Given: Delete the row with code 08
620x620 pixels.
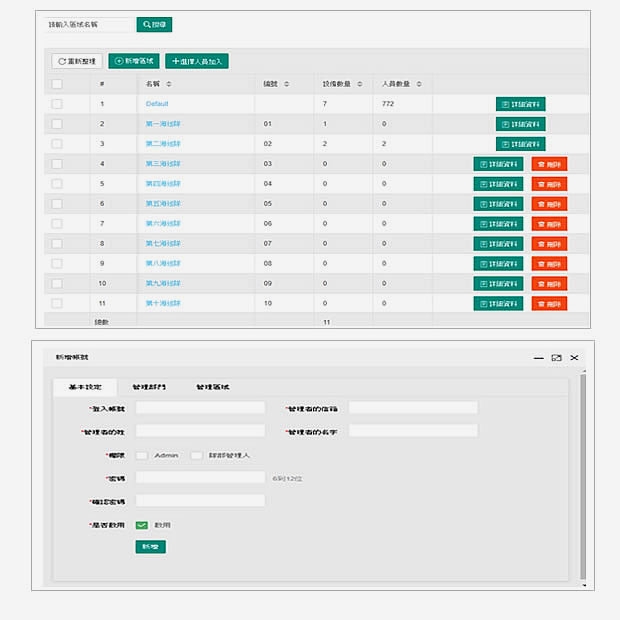Looking at the screenshot, I should click(549, 263).
